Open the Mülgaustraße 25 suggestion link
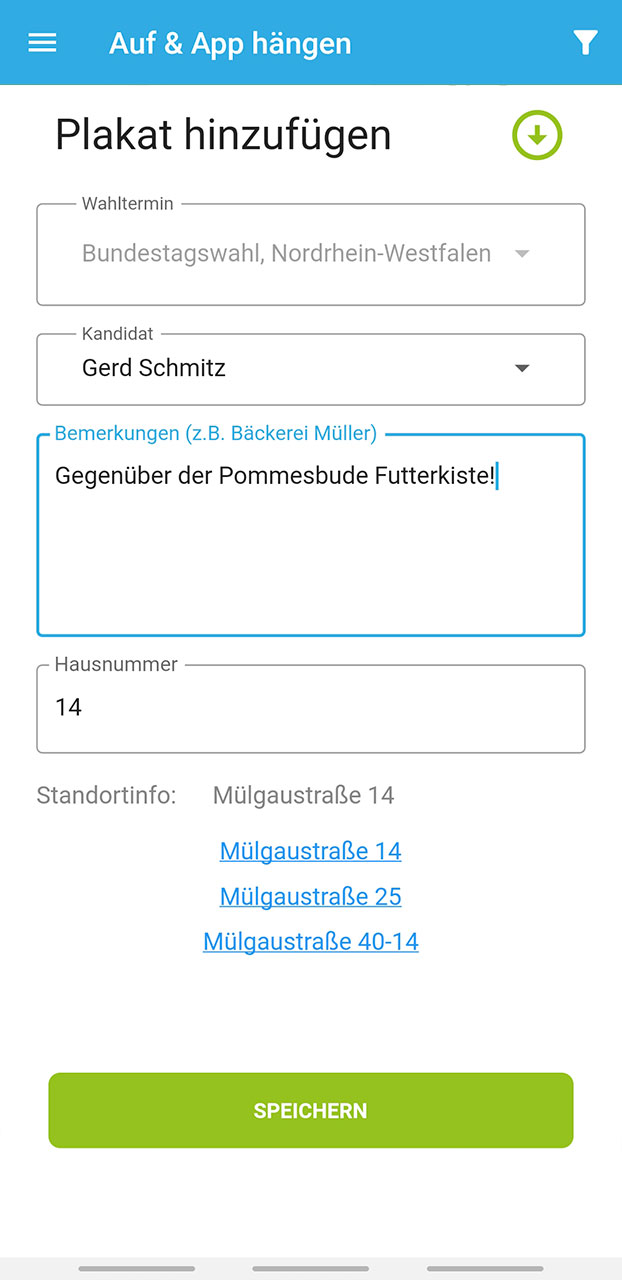 [310, 896]
